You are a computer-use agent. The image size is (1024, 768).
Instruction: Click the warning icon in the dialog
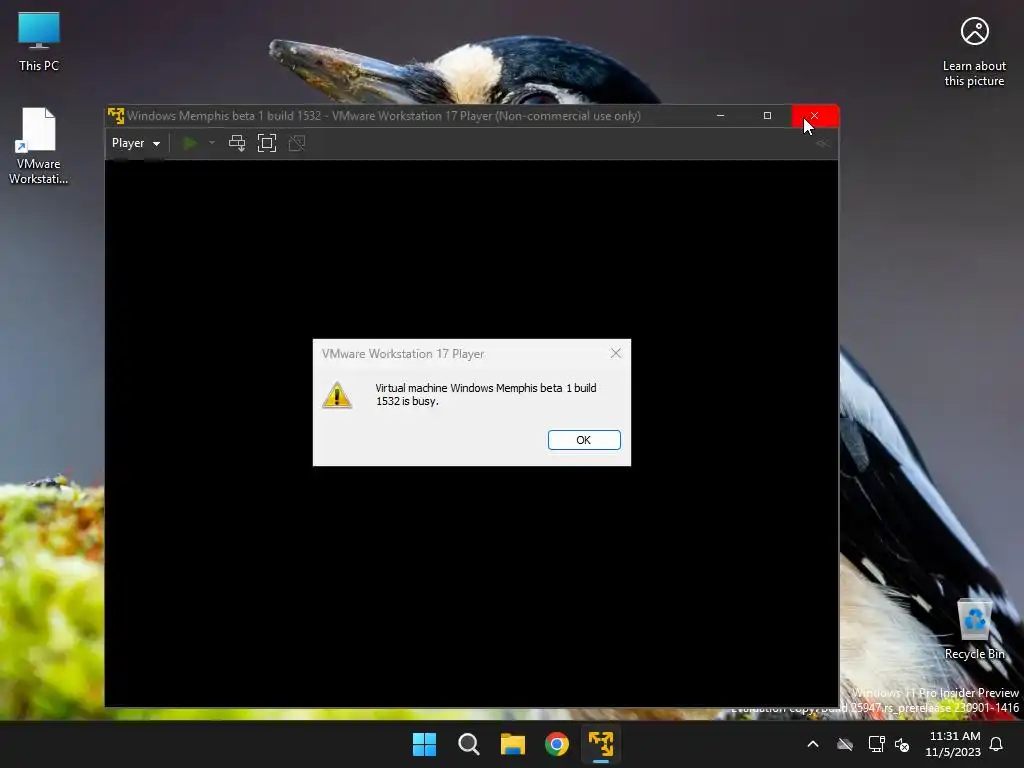337,395
